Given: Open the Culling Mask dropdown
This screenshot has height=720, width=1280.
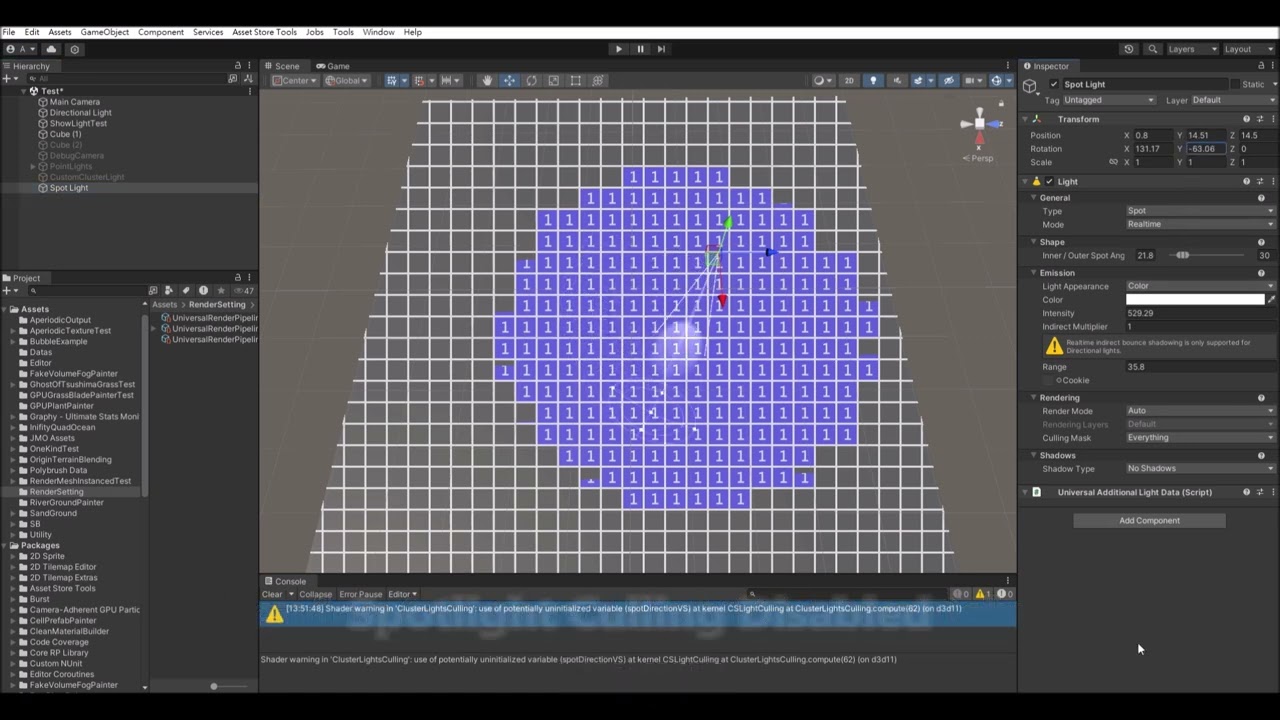Looking at the screenshot, I should [x=1200, y=438].
